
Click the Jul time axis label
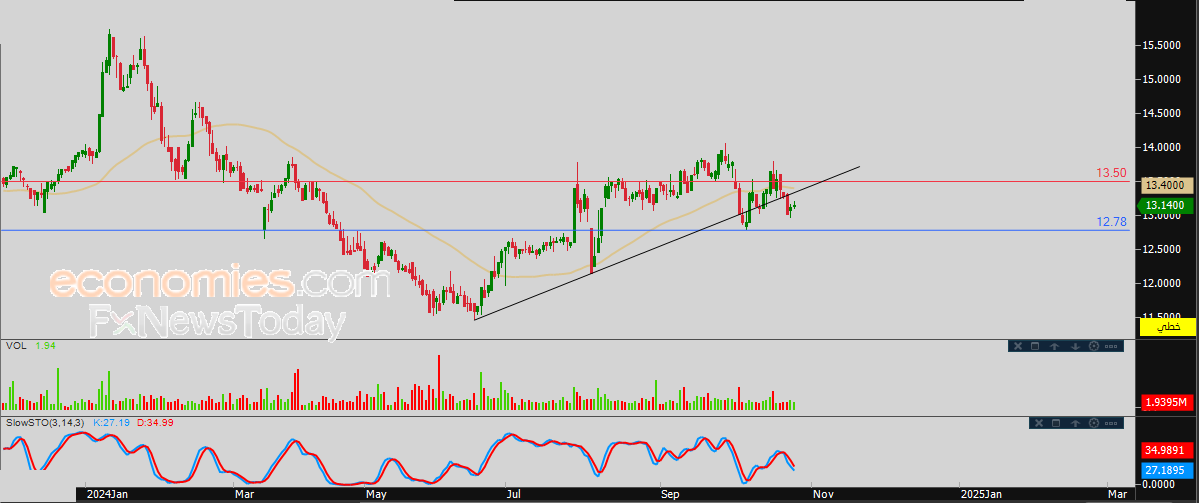coord(513,495)
